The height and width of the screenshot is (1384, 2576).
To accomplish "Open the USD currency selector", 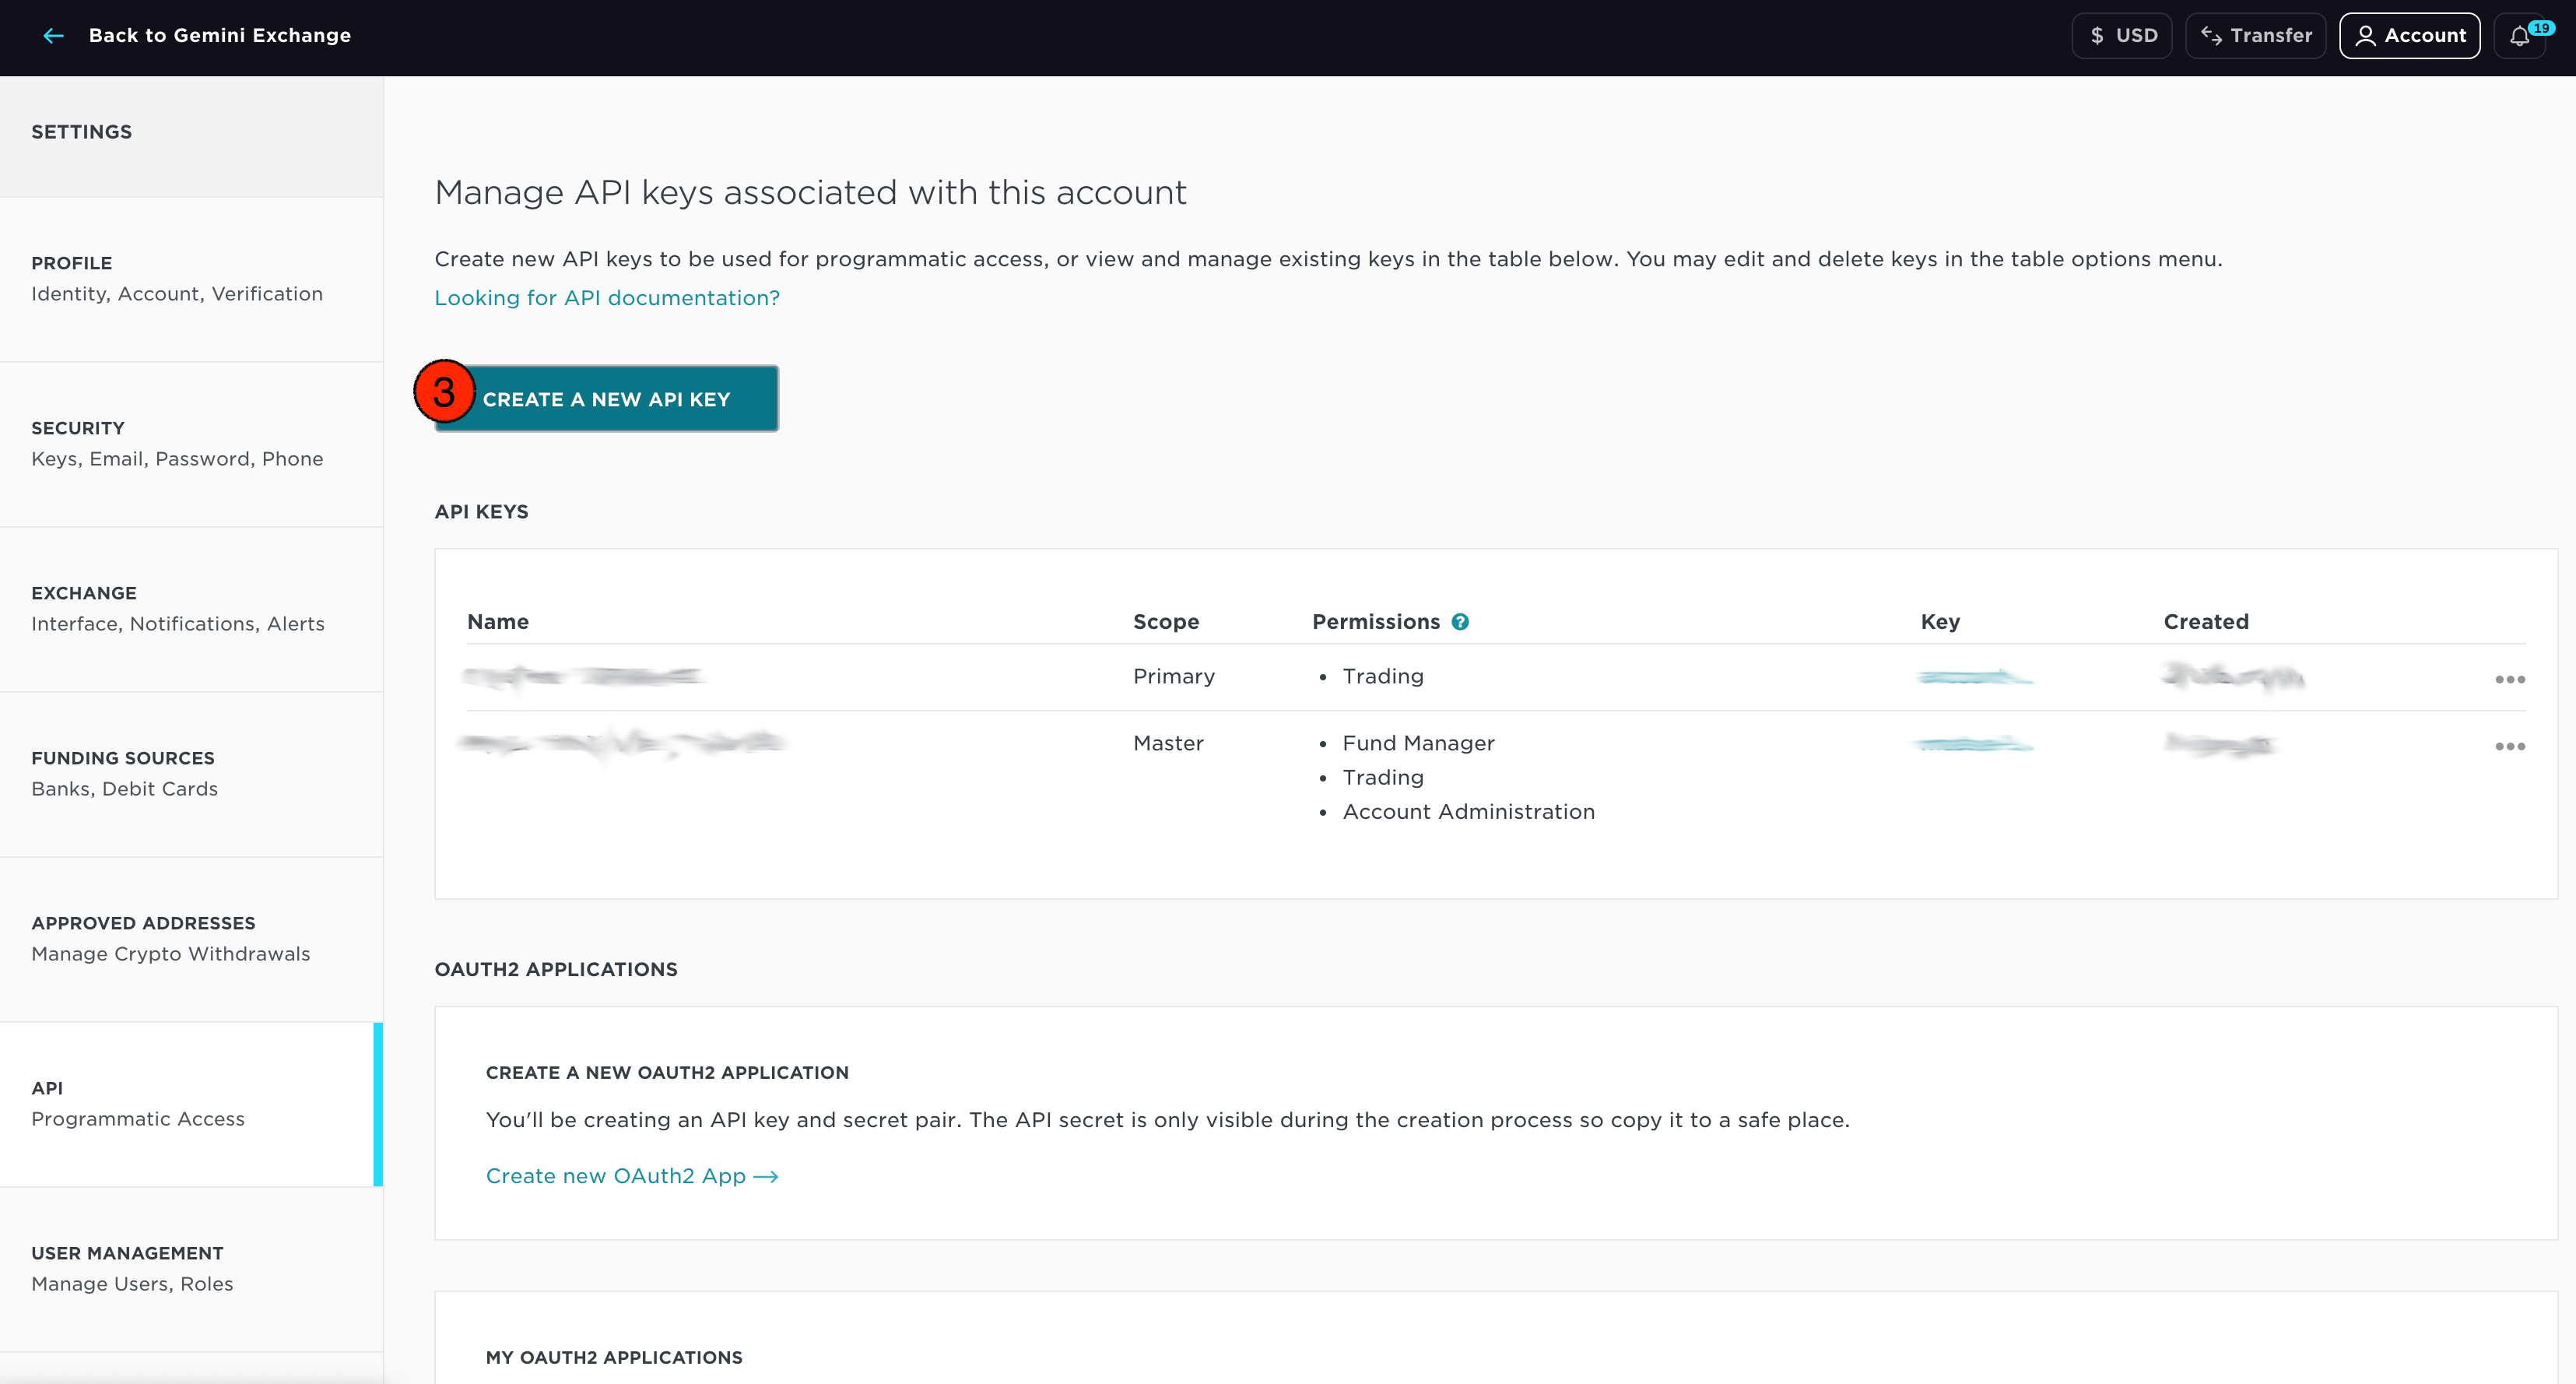I will [x=2122, y=36].
